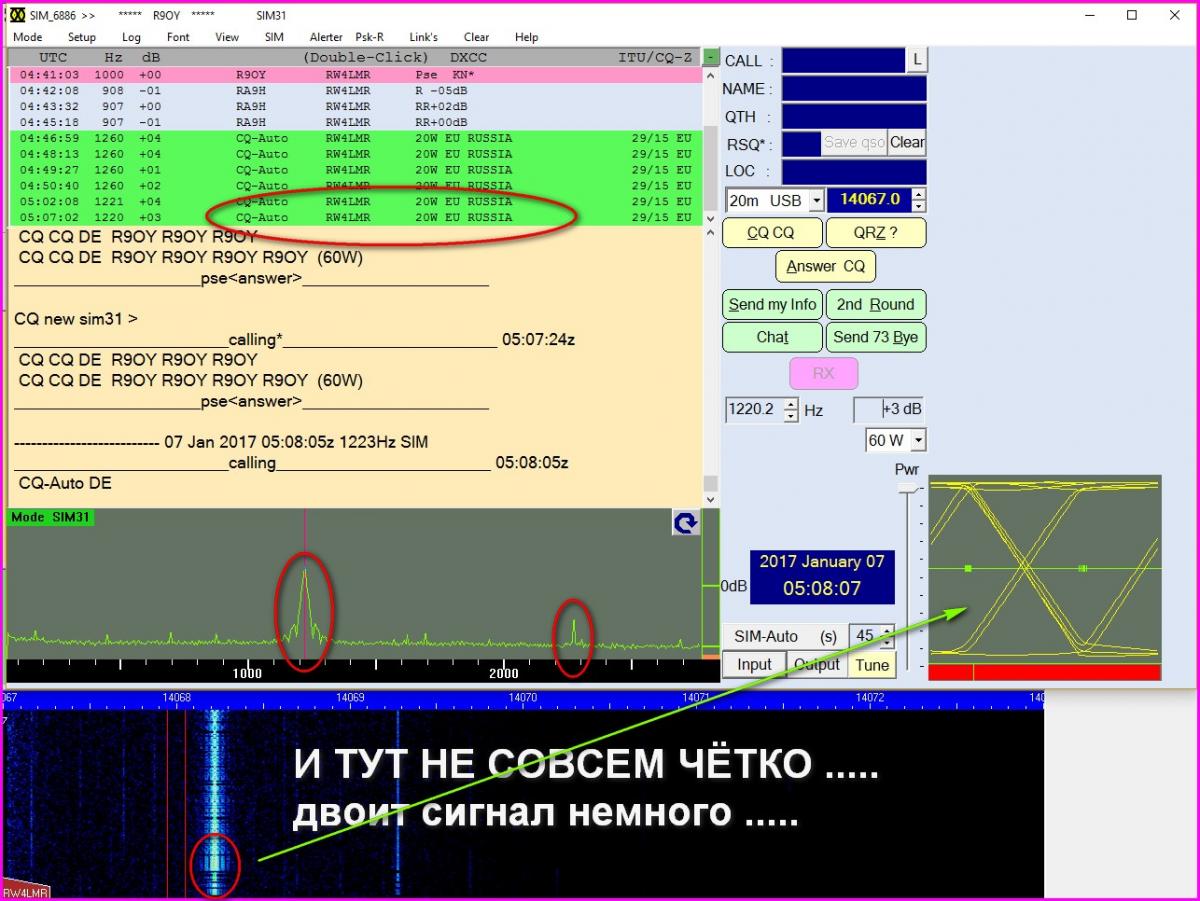Click the blue refresh arrow on spectrum
The width and height of the screenshot is (1200, 901).
click(x=685, y=523)
